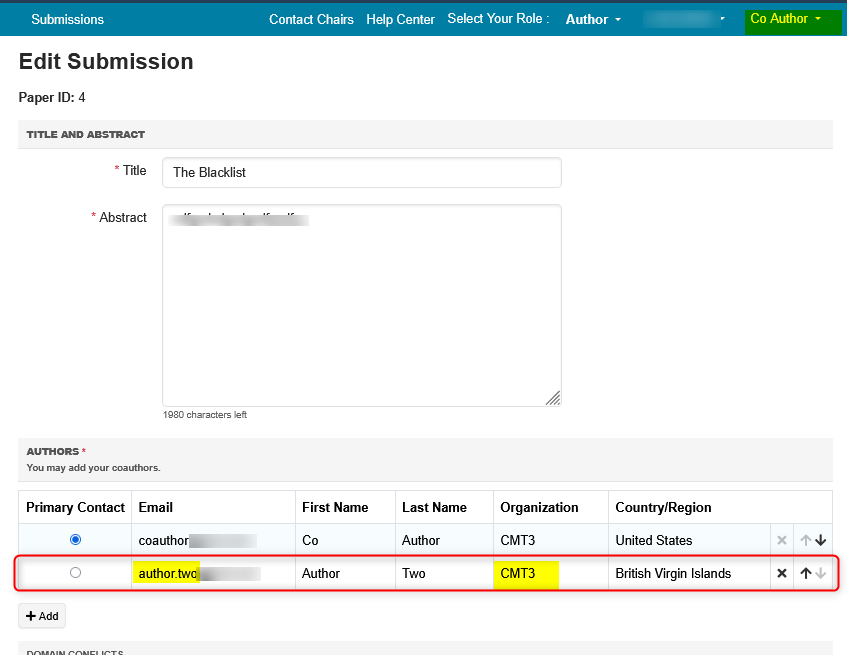Click the Contact Chairs link
This screenshot has height=655, width=847.
click(311, 19)
